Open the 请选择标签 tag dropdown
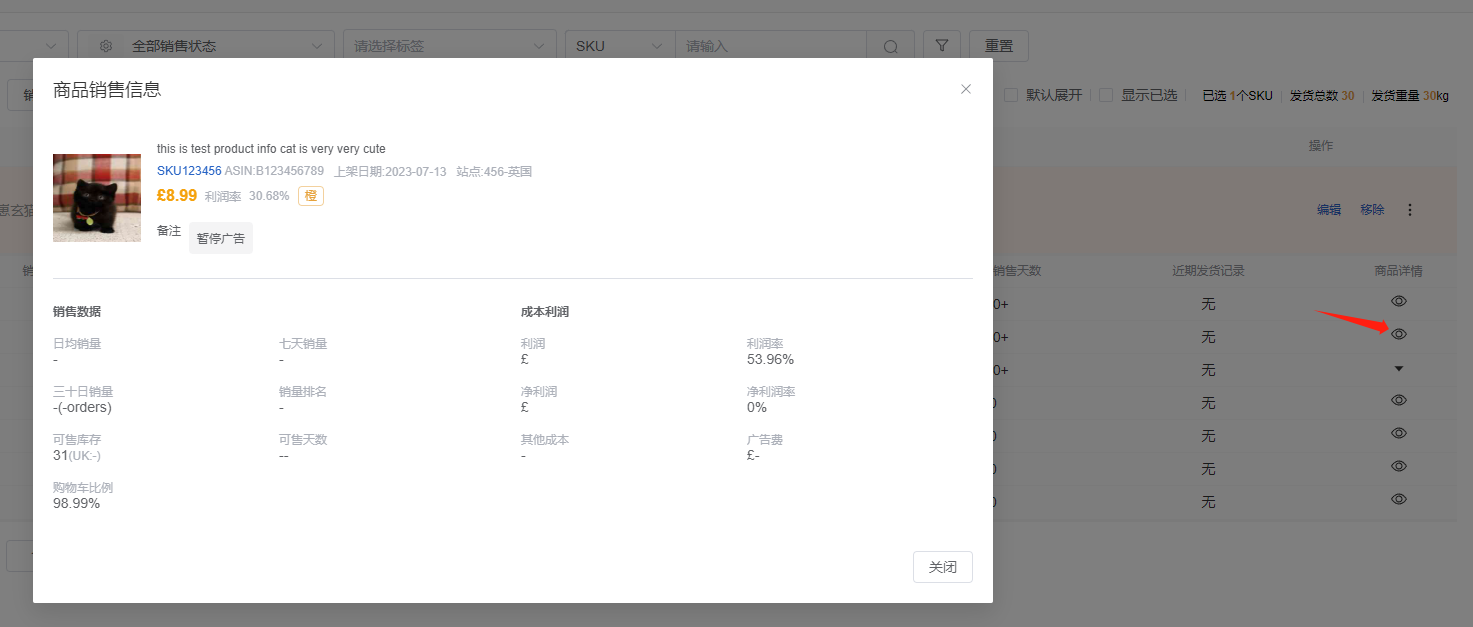The image size is (1473, 627). [x=449, y=46]
